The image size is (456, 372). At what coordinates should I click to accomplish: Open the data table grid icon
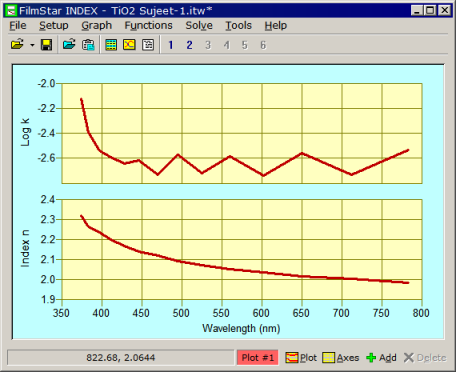tap(111, 45)
